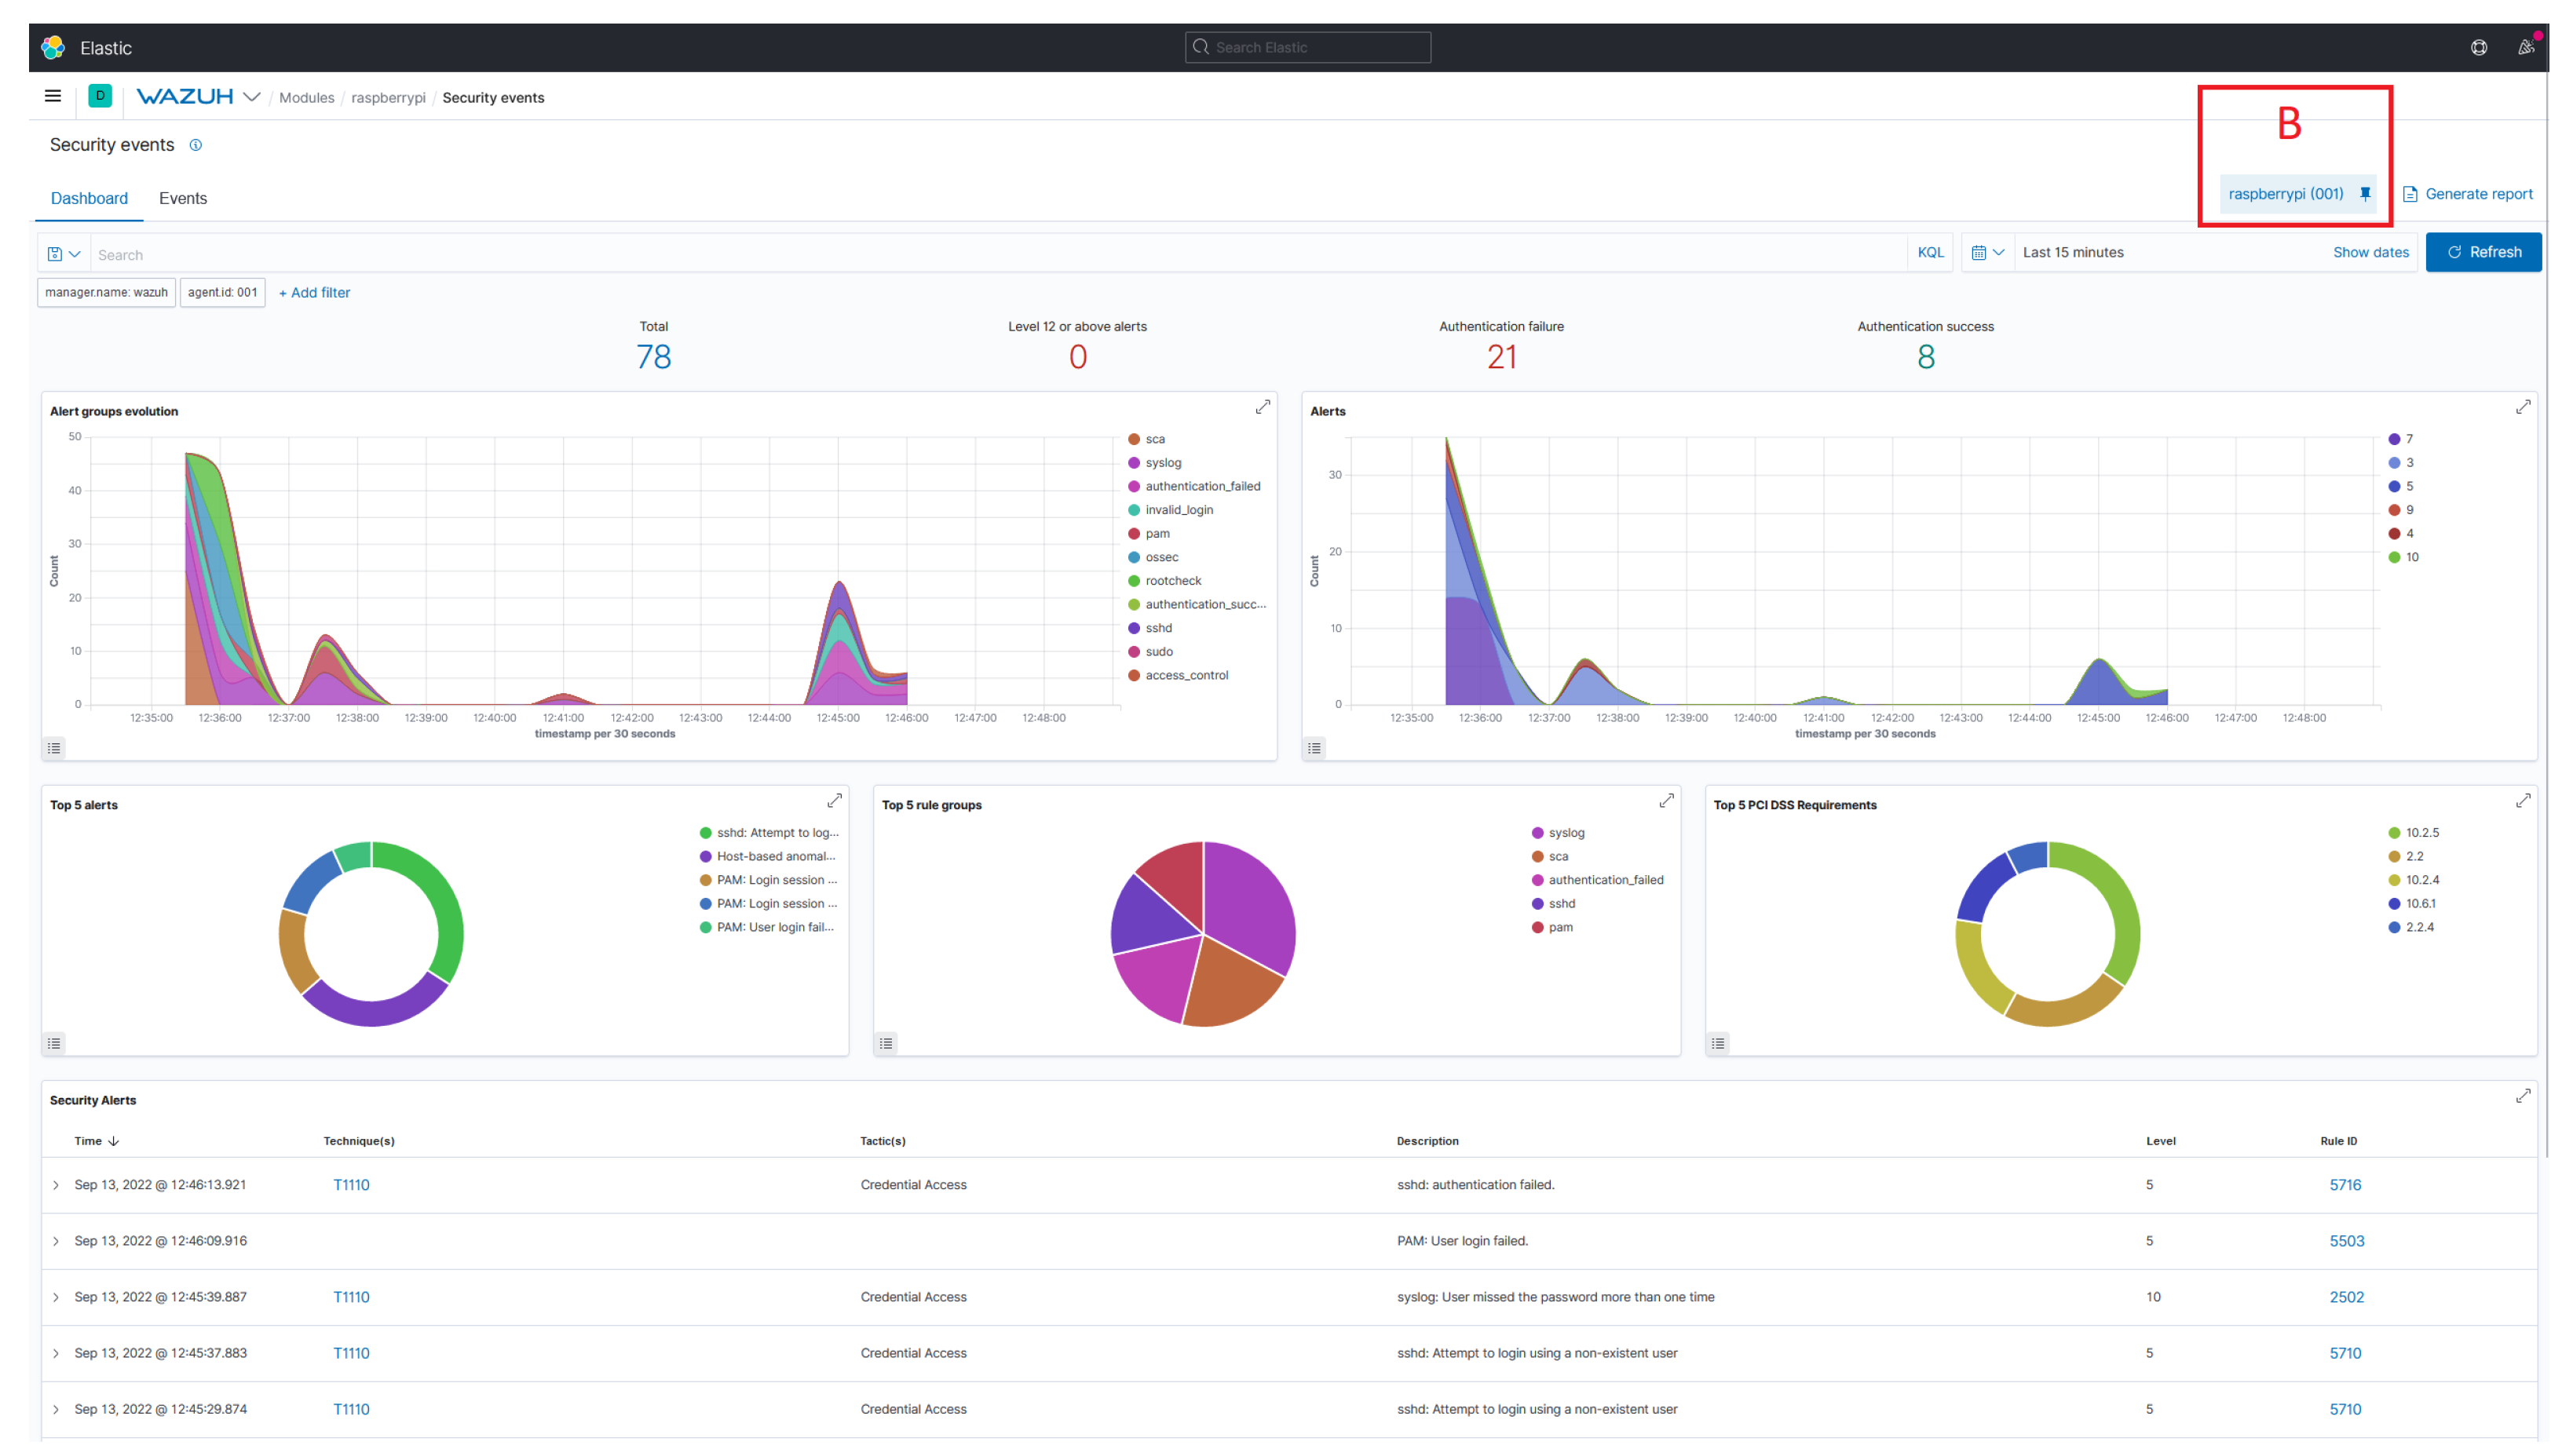
Task: Open the newsfeed notifications icon
Action: 2525,47
